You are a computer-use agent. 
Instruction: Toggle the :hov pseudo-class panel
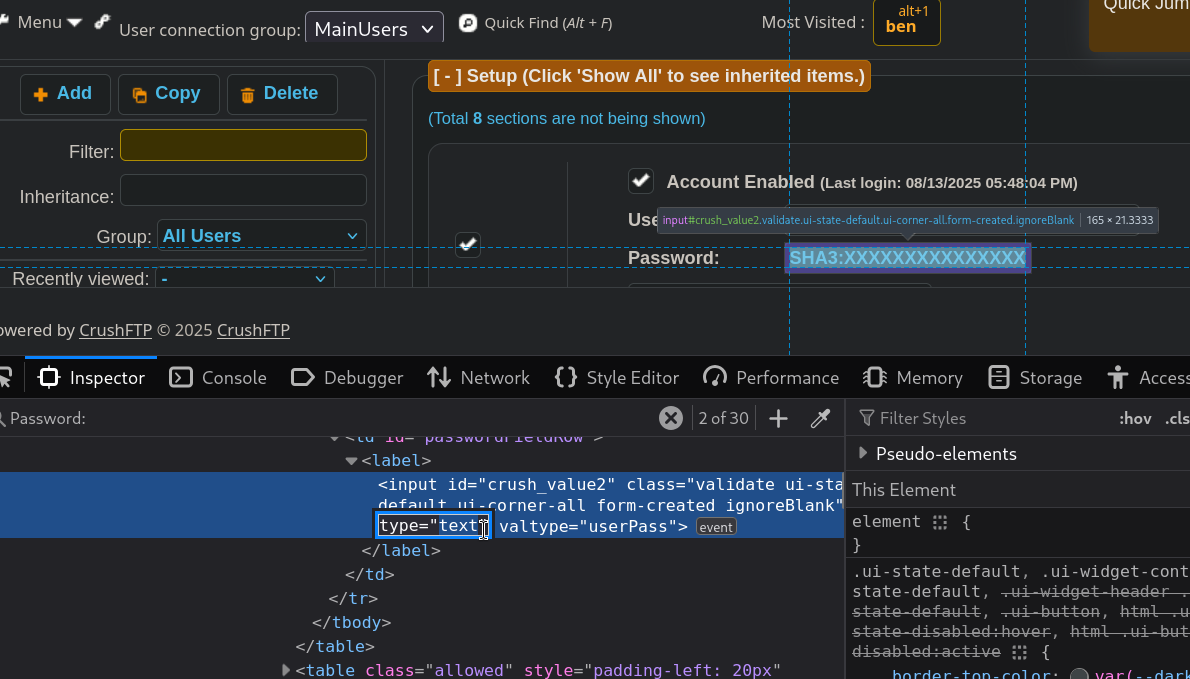(x=1135, y=418)
